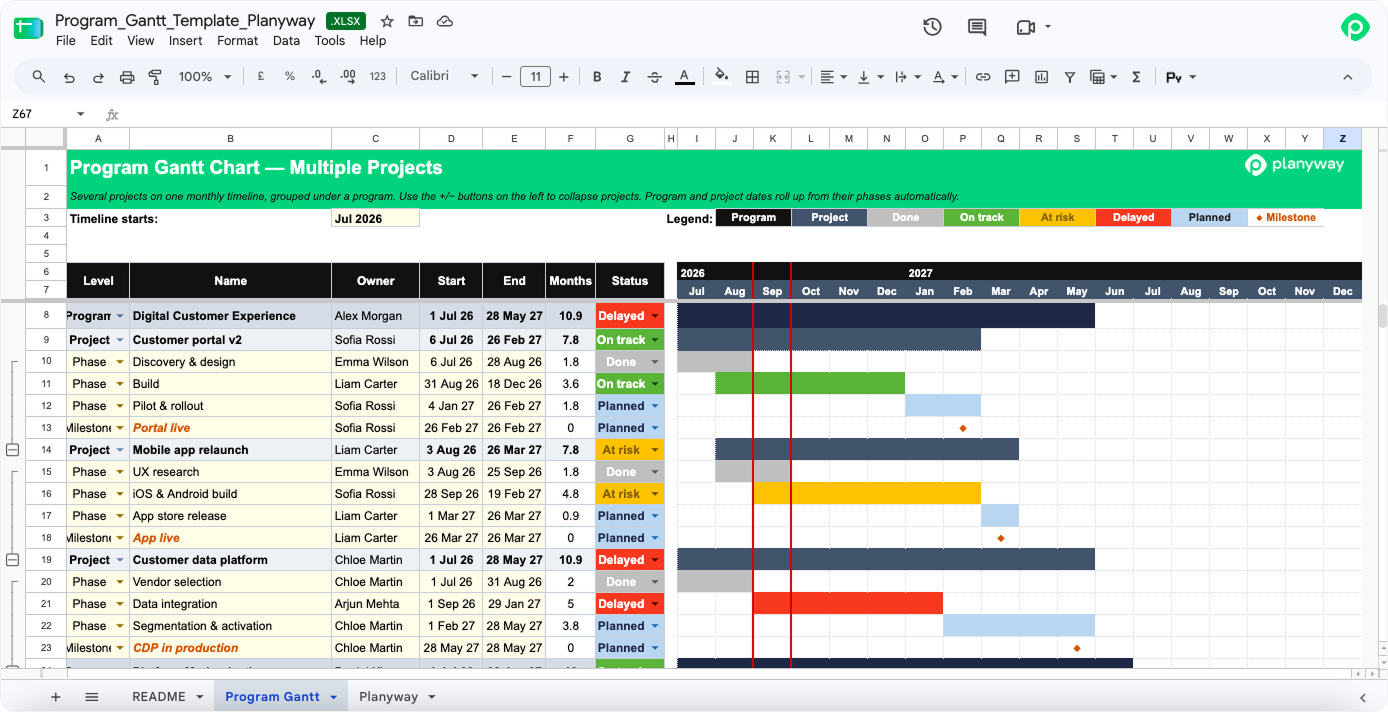Open the zoom 100% dropdown
The height and width of the screenshot is (712, 1388).
coord(205,77)
